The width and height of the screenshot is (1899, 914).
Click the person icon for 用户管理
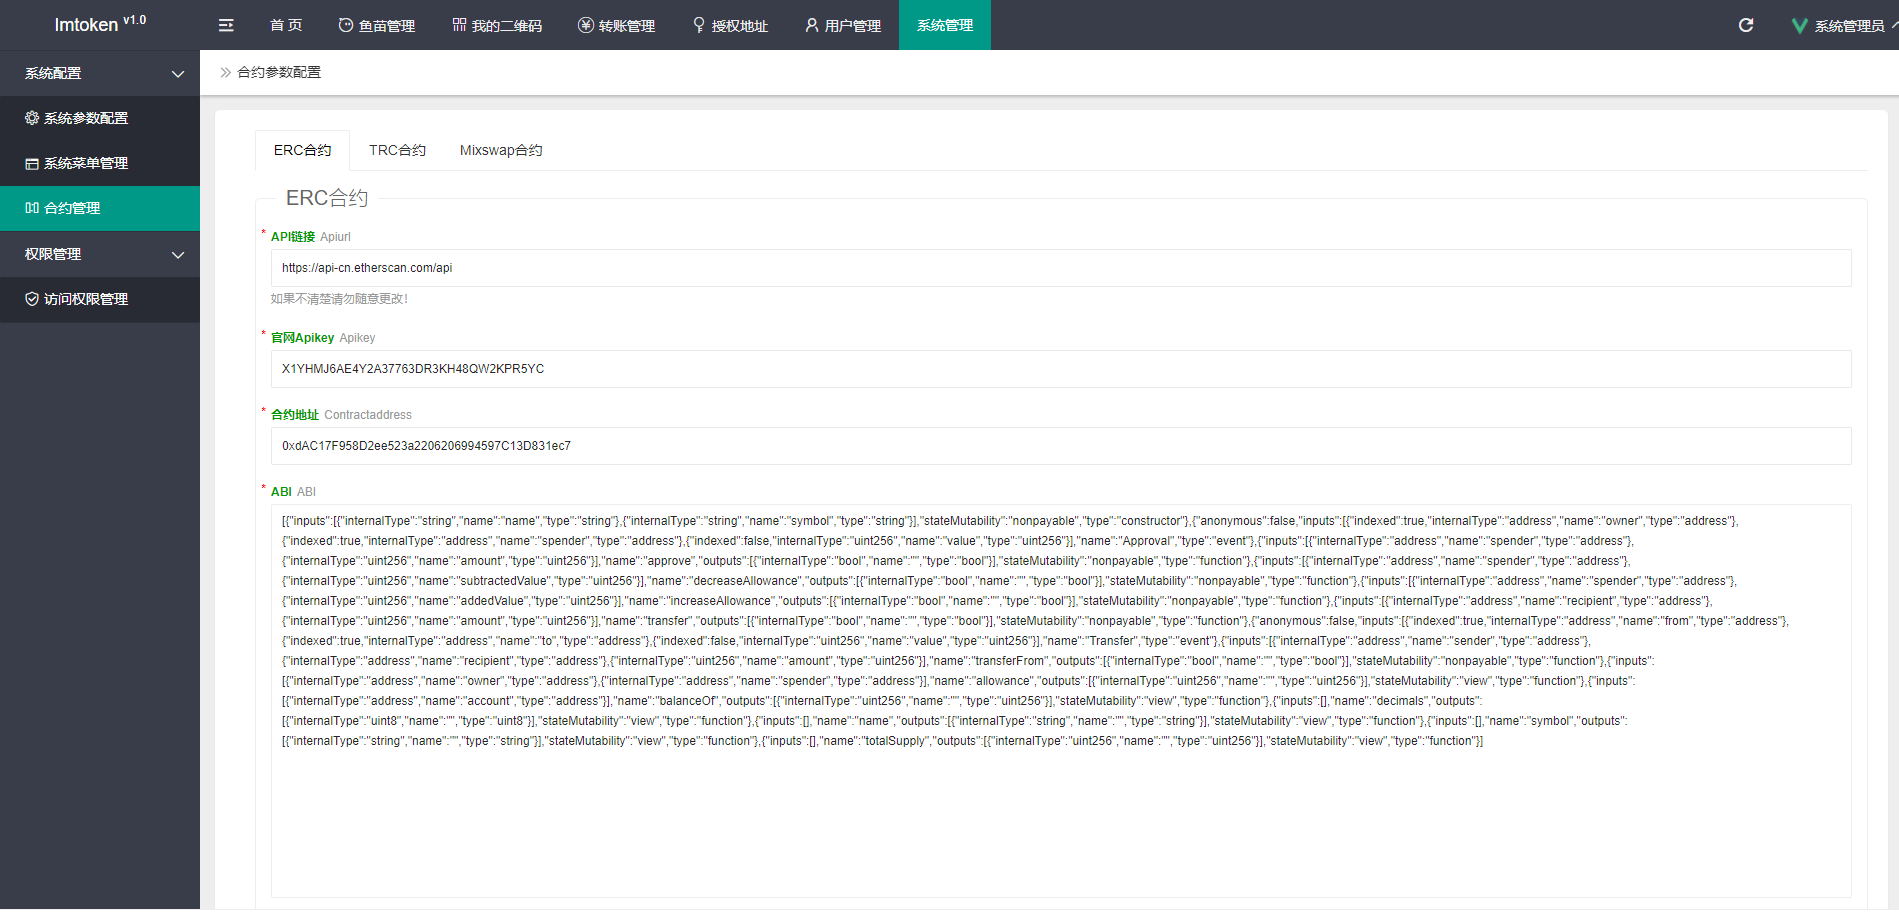812,25
